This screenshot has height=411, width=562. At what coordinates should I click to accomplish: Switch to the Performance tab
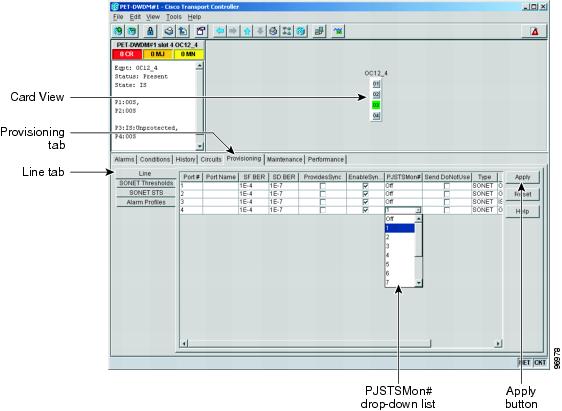pos(326,159)
